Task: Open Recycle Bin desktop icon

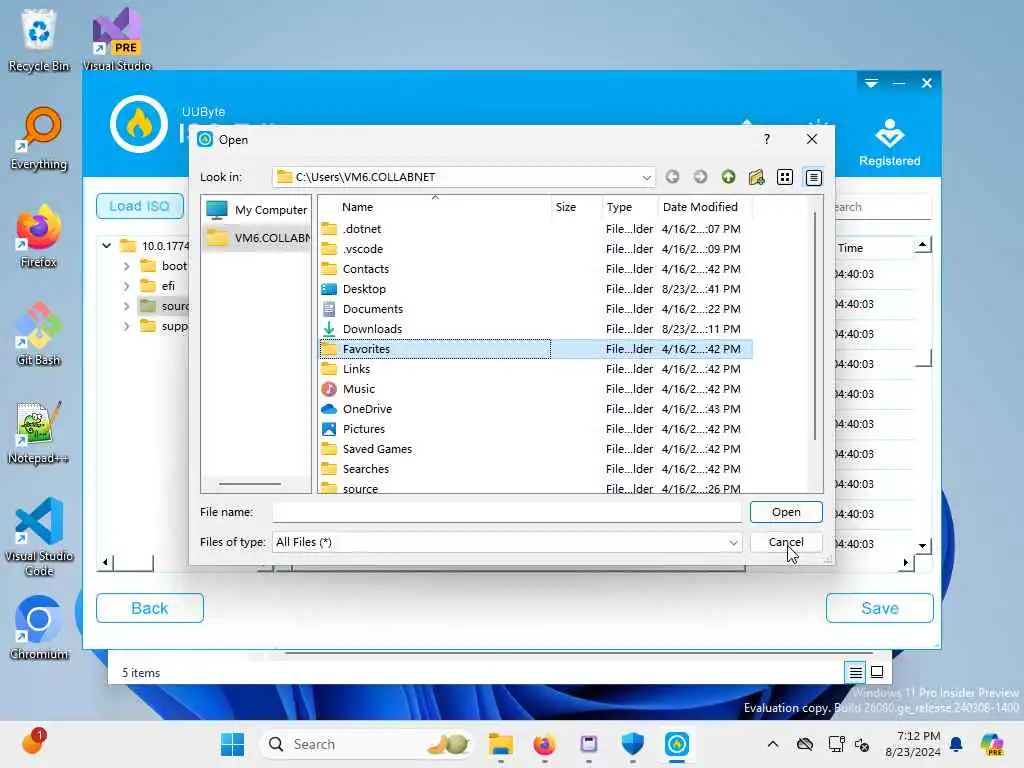Action: coord(39,40)
